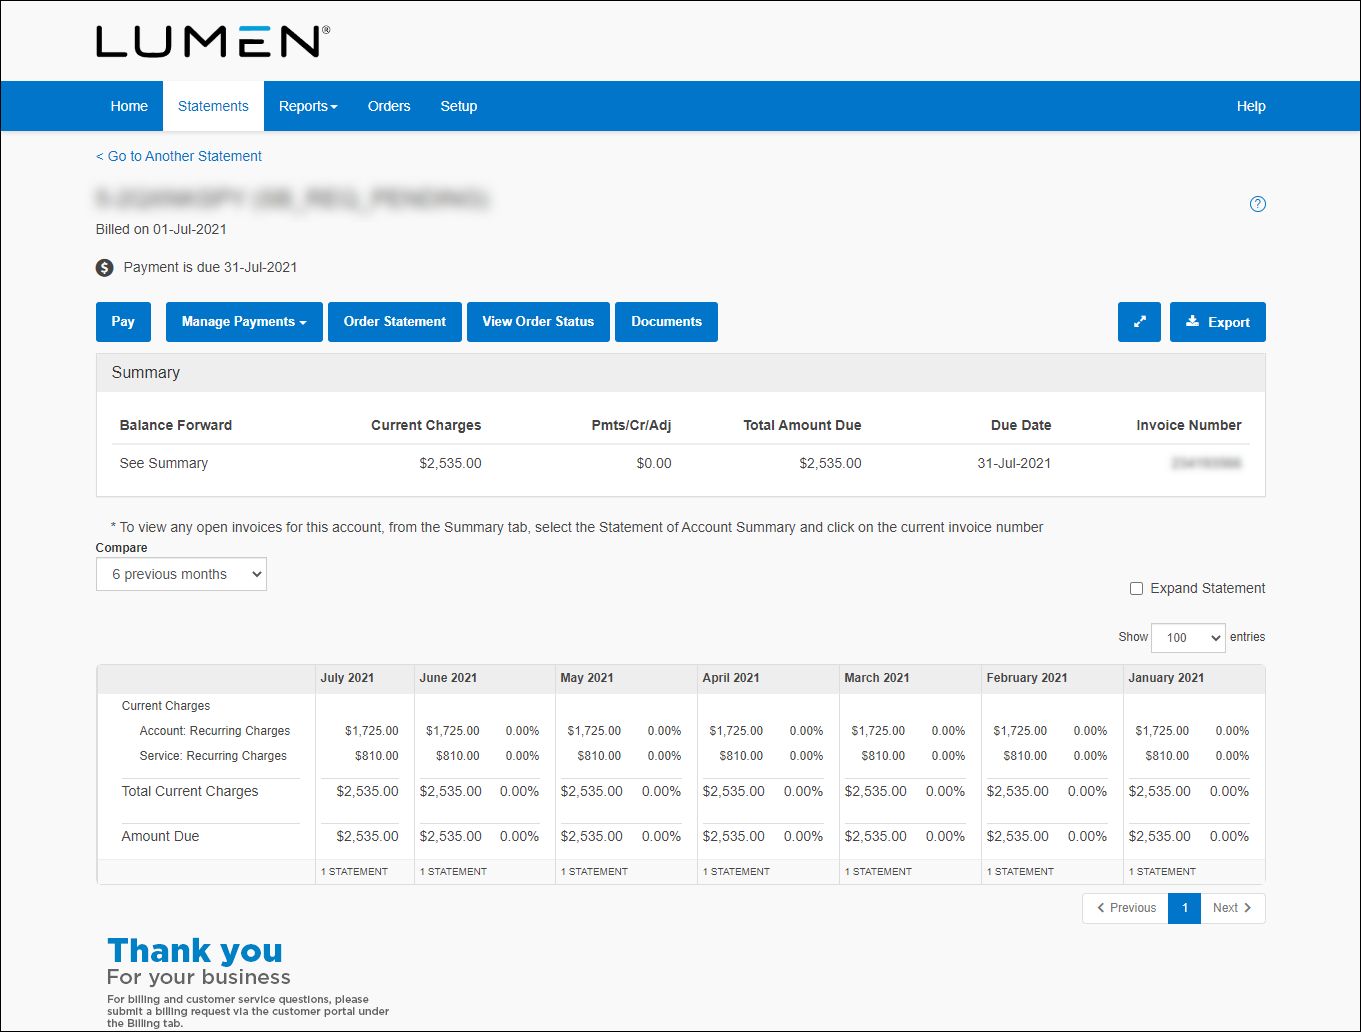Image resolution: width=1361 pixels, height=1032 pixels.
Task: Open the Compare months dropdown
Action: point(181,574)
